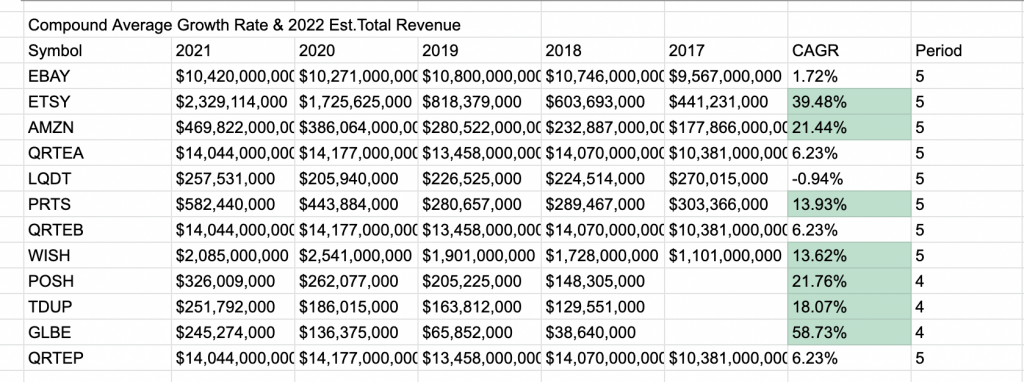Select the title cell 'Compound Average Growth Rate'
The height and width of the screenshot is (382, 1024).
pos(244,25)
